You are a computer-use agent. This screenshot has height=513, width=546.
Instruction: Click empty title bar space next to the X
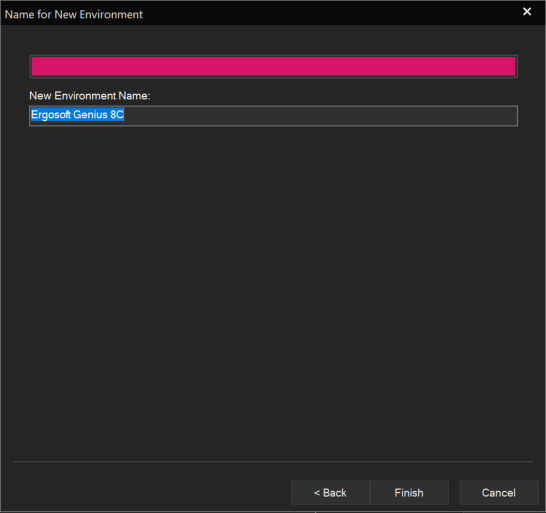453,13
